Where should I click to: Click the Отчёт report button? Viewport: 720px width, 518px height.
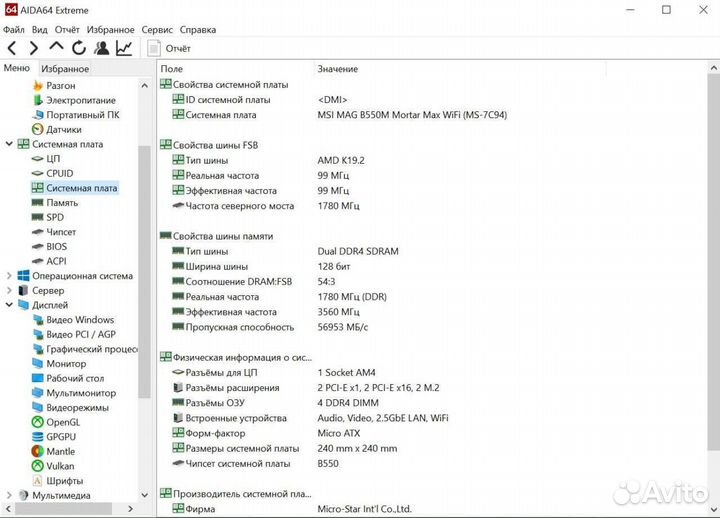[169, 48]
